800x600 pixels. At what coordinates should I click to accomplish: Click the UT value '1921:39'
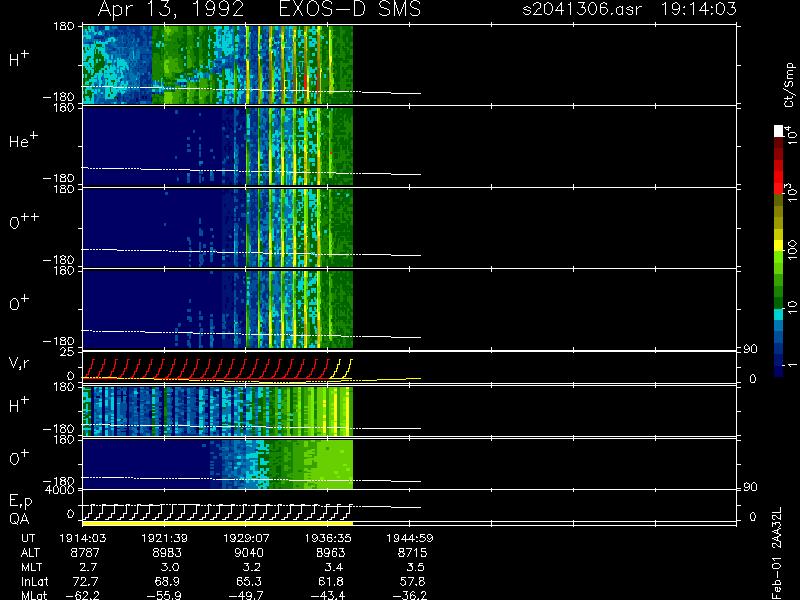[164, 538]
